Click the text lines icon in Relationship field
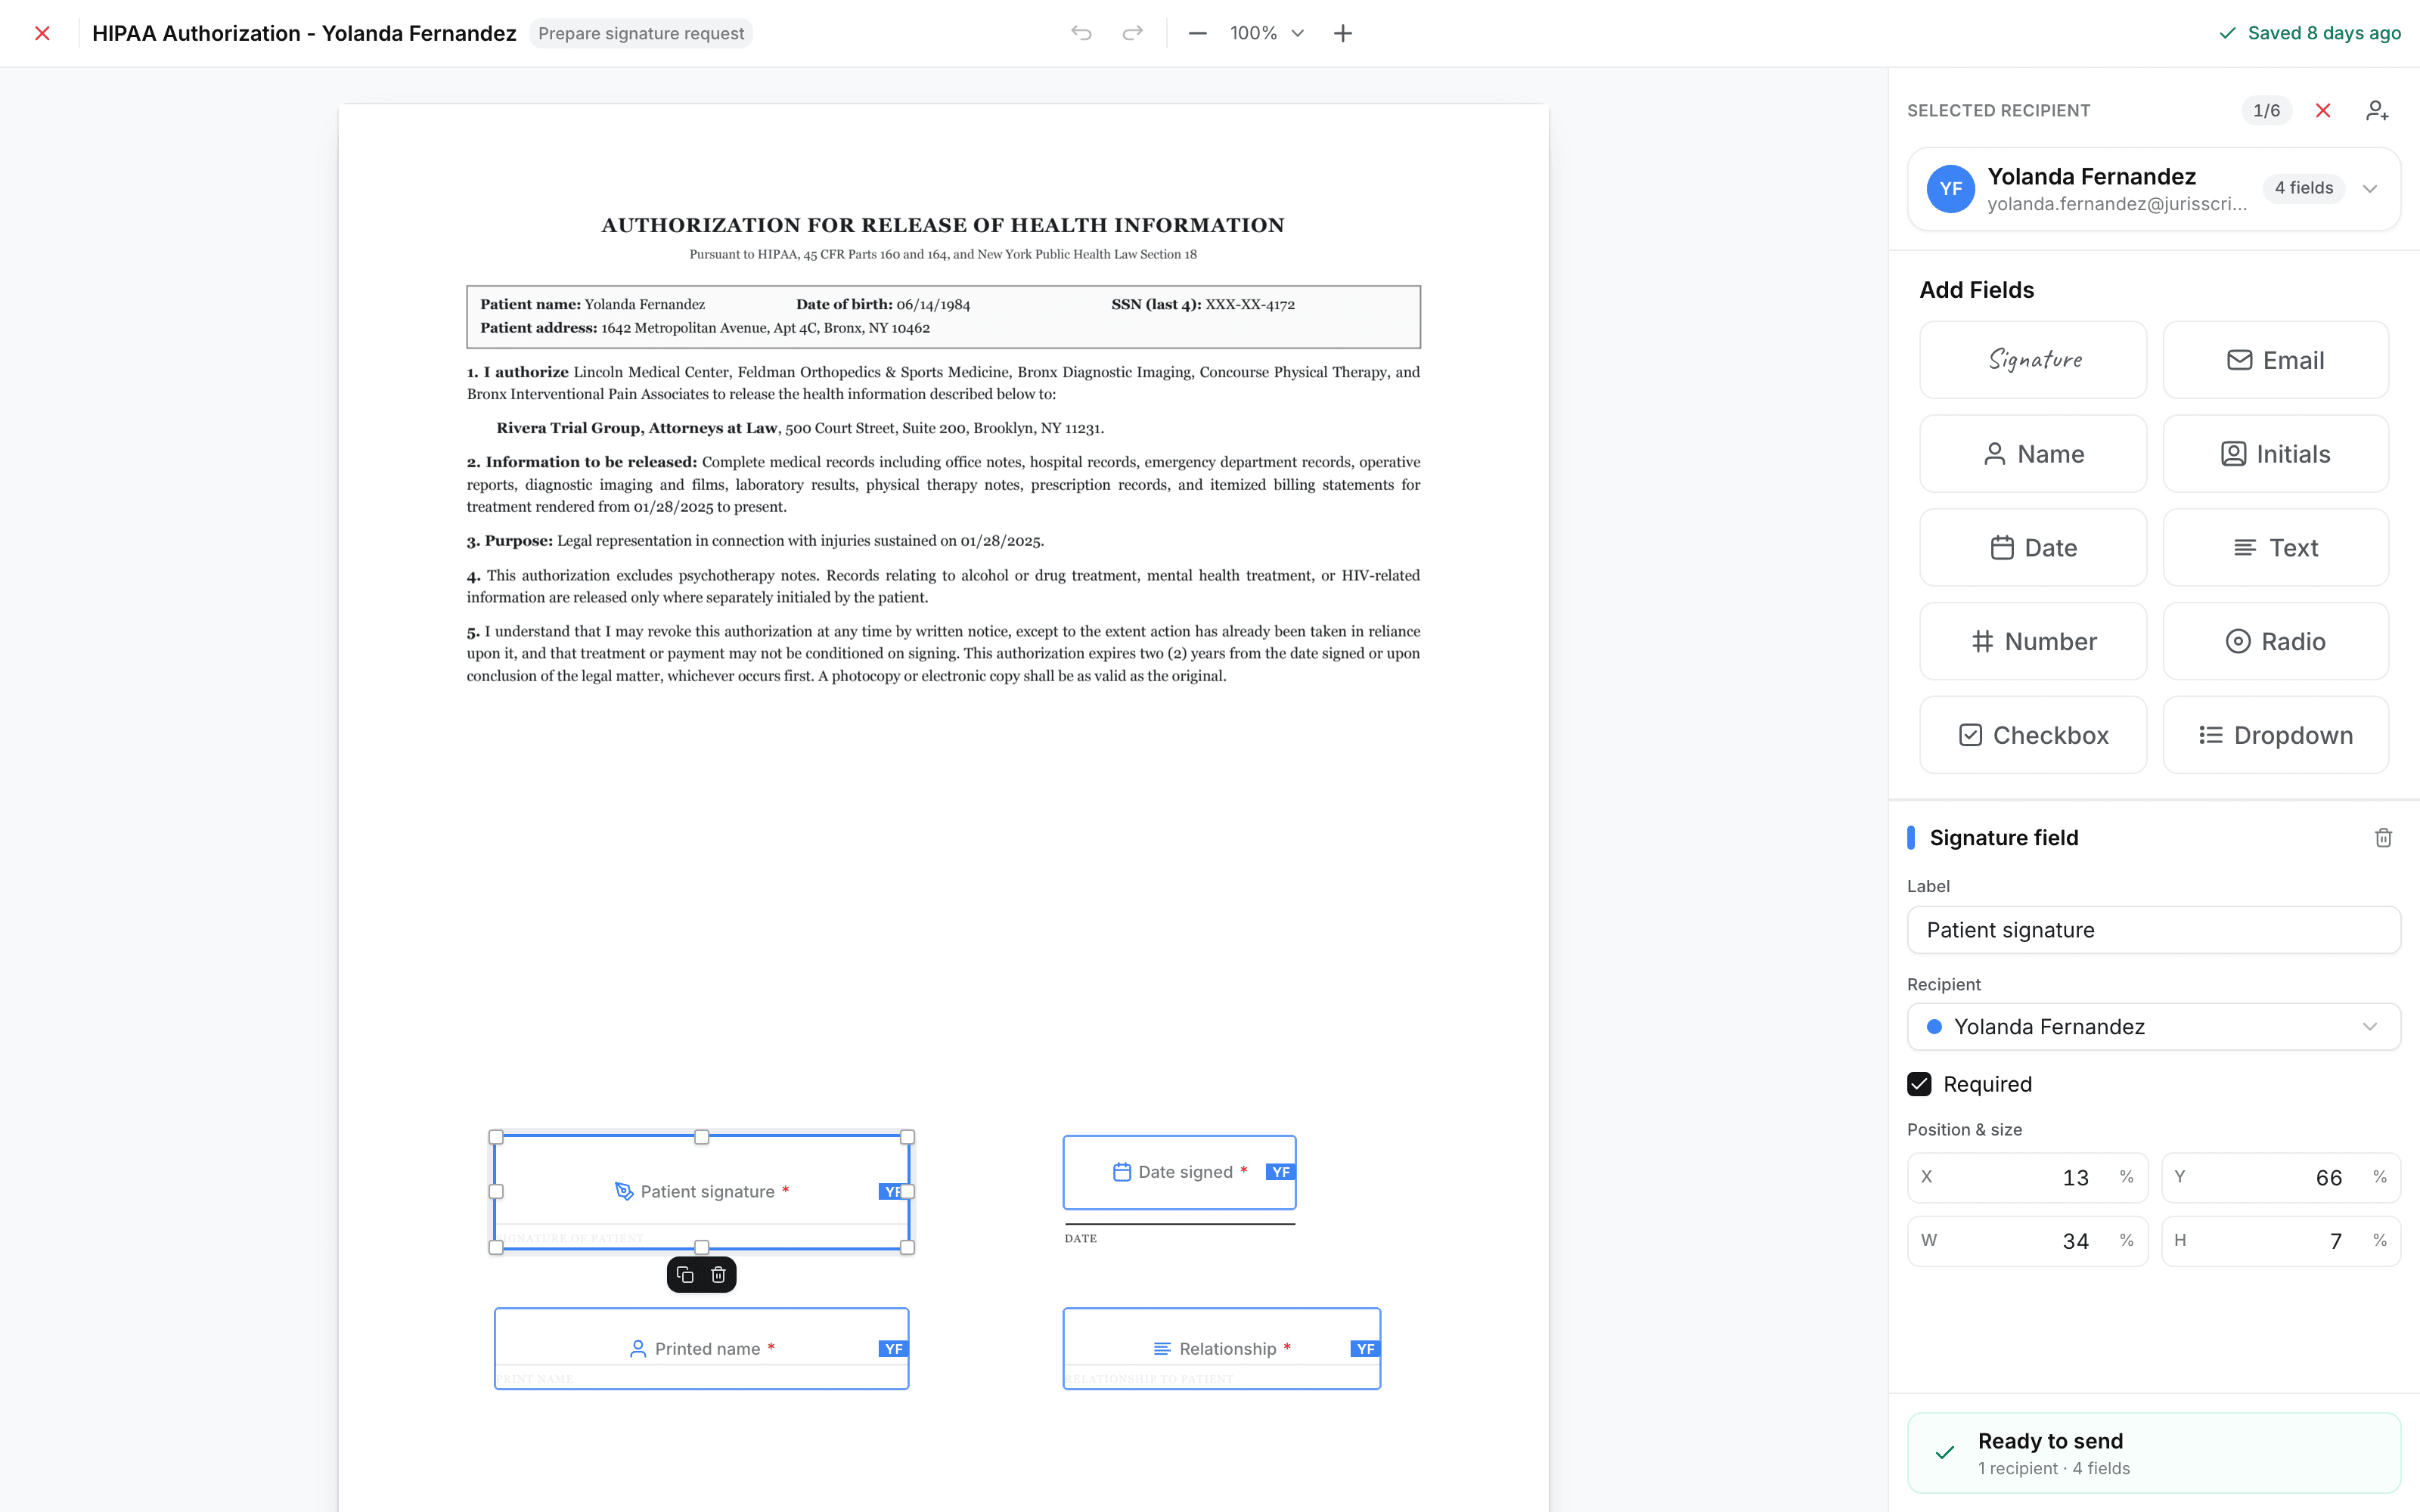This screenshot has height=1512, width=2420. point(1162,1349)
